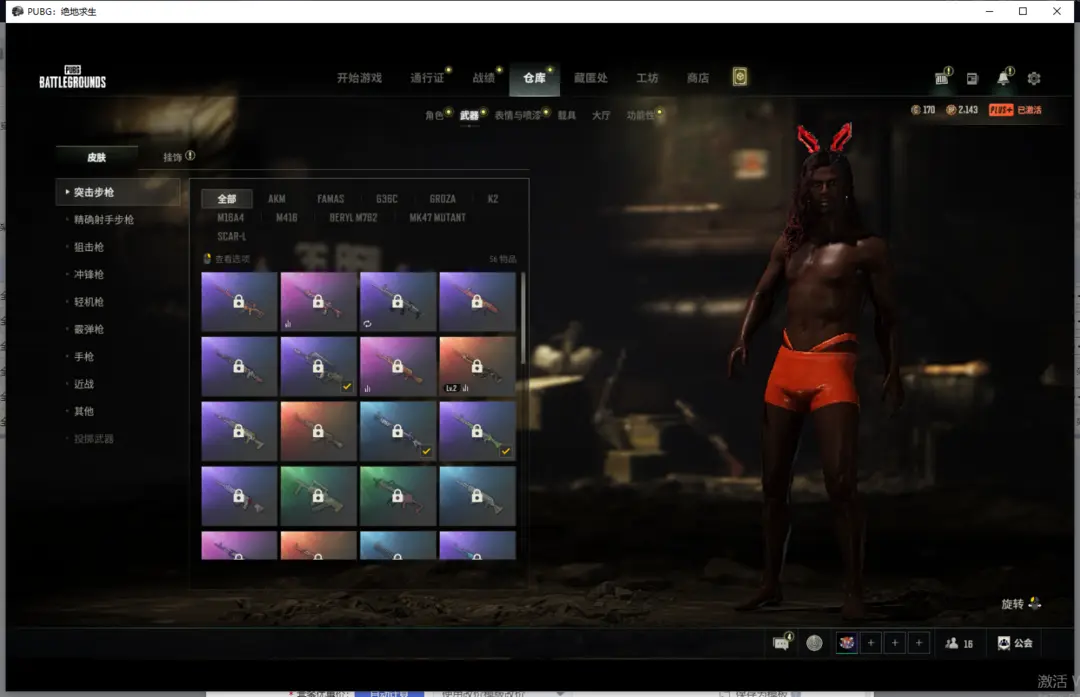Click the round gray coin icon beside chat

click(814, 643)
